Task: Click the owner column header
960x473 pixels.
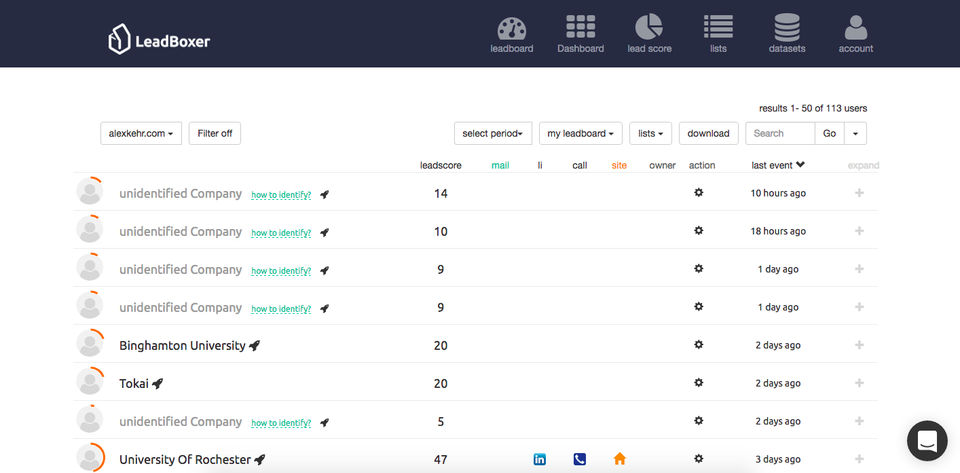Action: point(662,165)
